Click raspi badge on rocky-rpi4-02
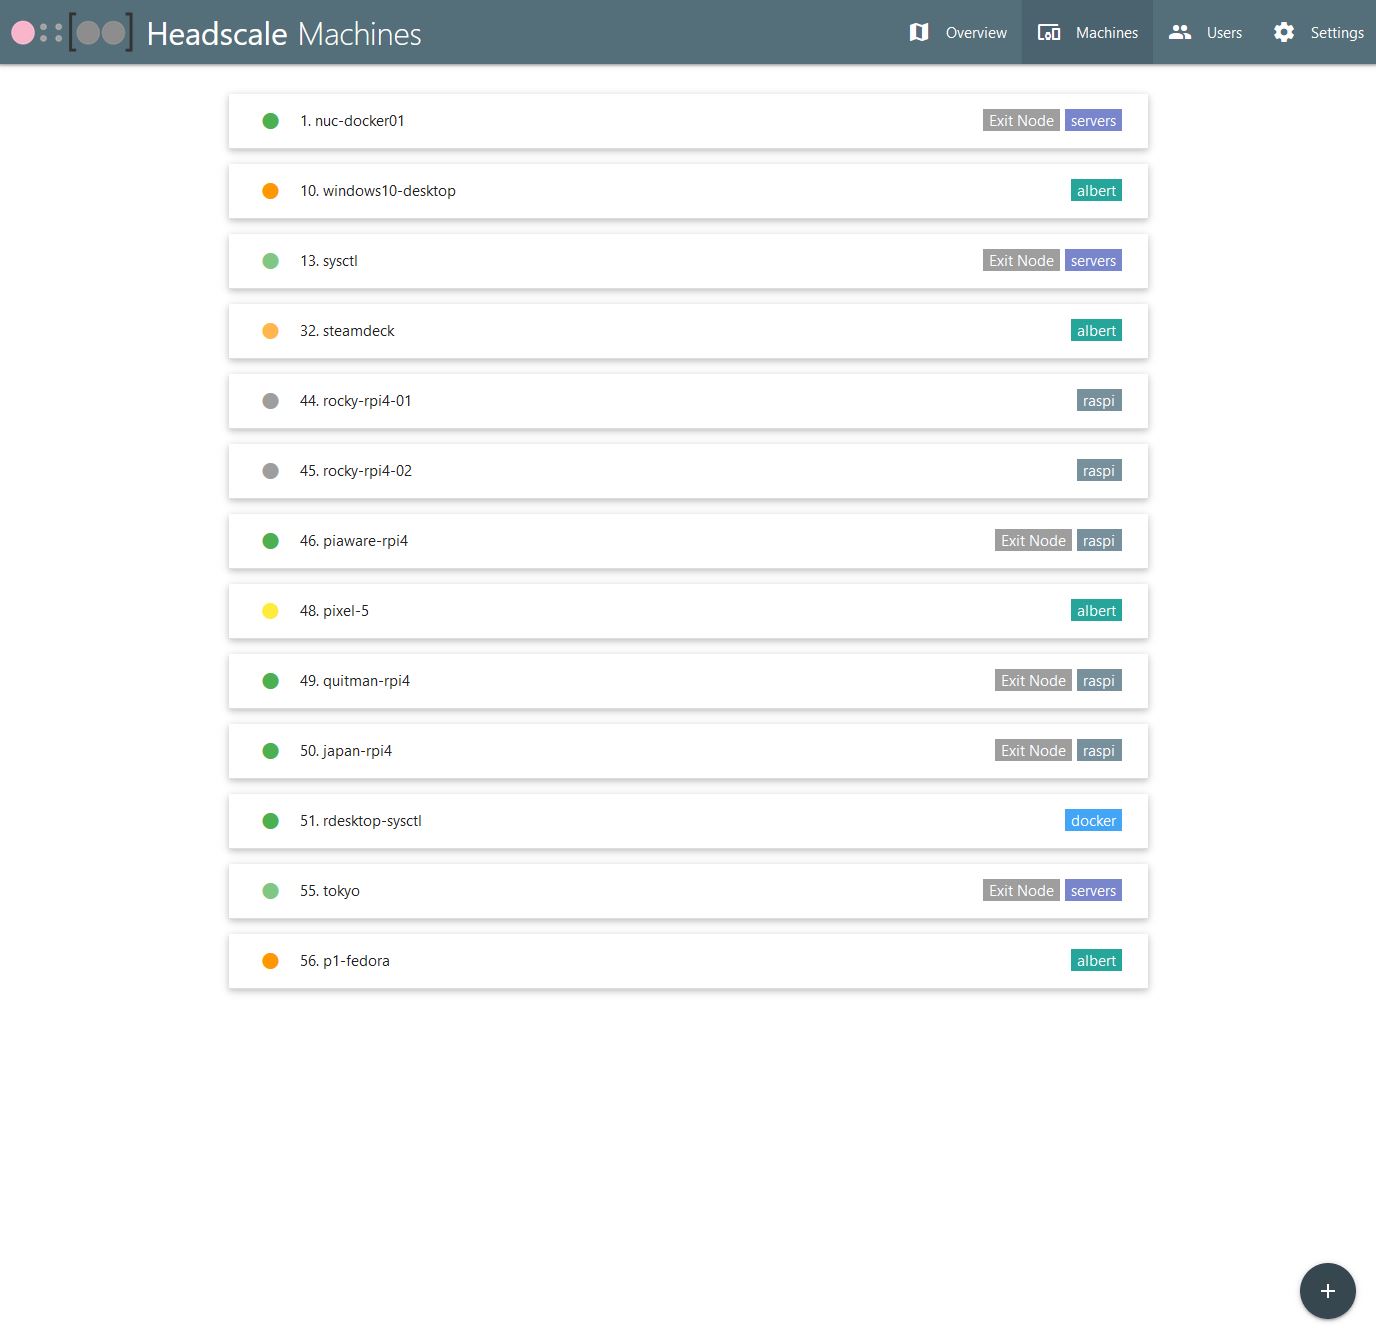This screenshot has height=1337, width=1376. point(1099,471)
